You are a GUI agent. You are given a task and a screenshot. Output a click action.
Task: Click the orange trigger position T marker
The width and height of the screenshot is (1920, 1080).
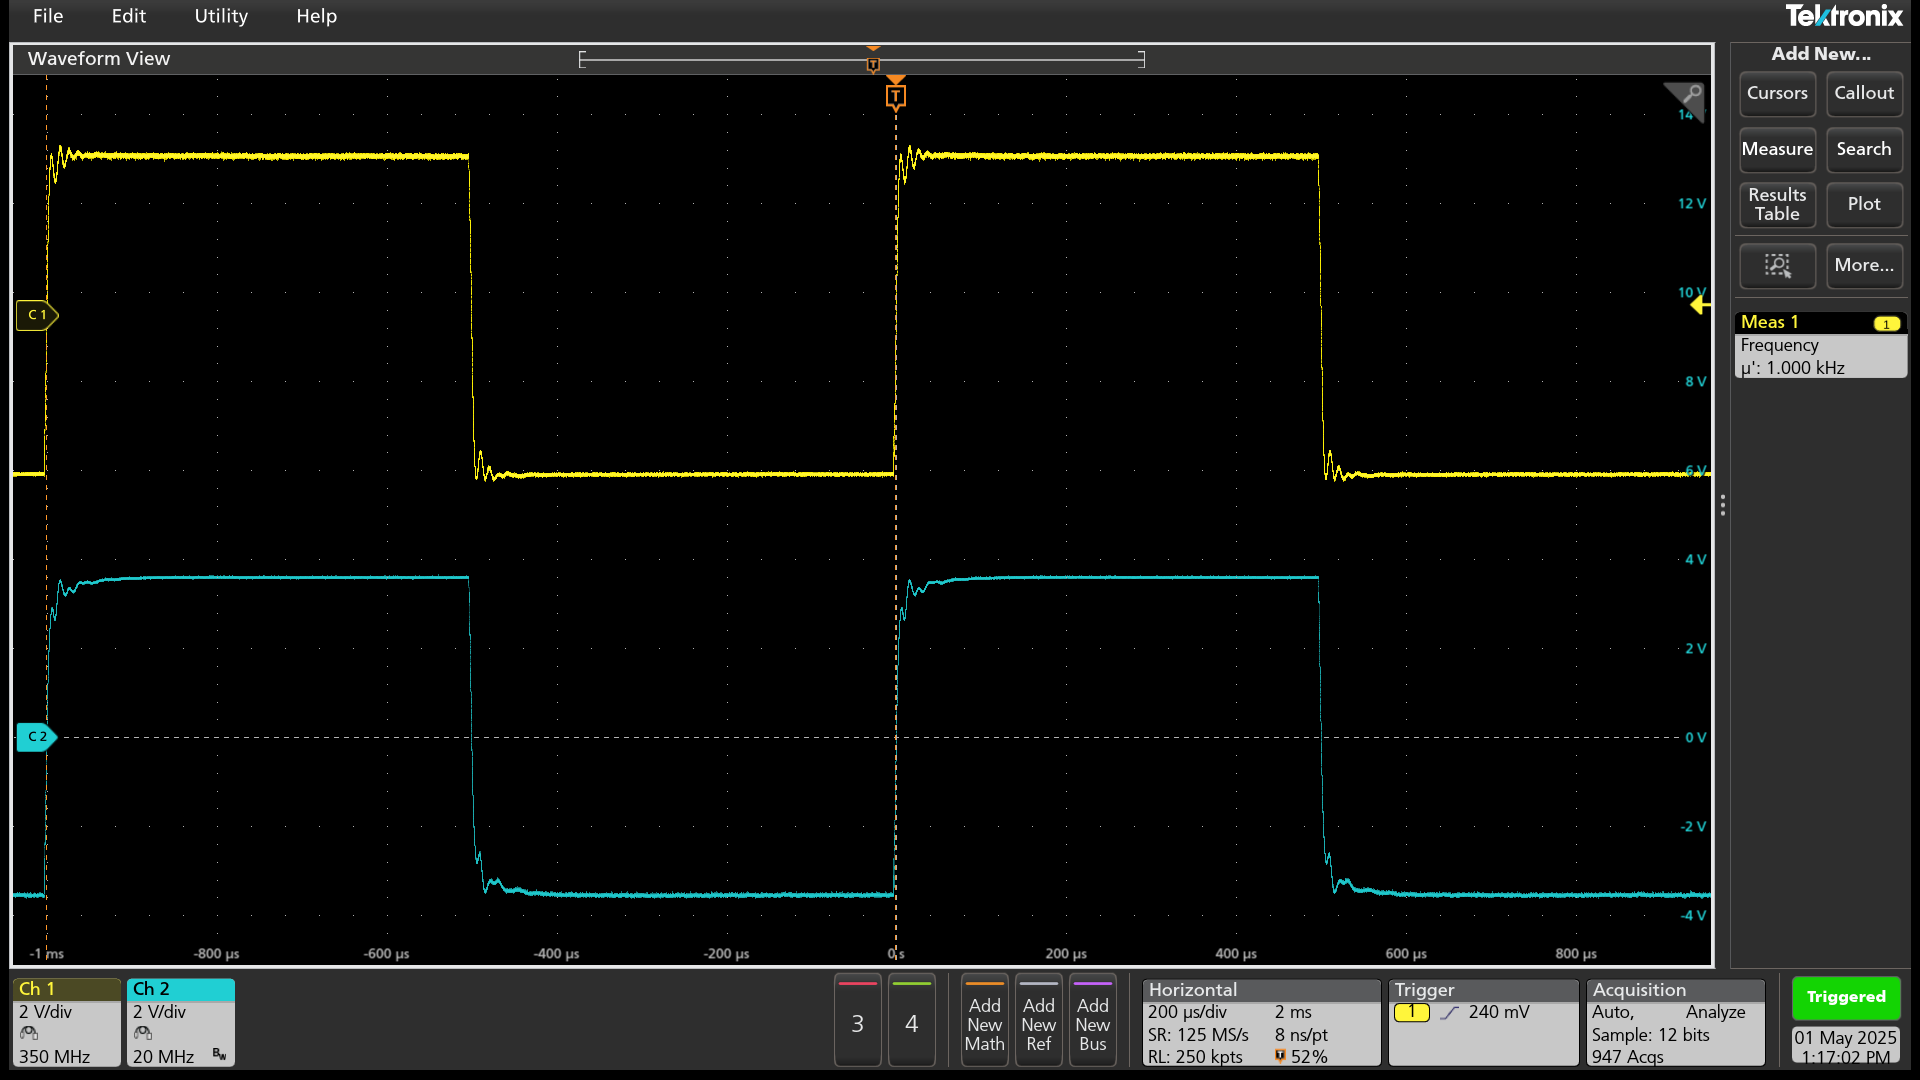[x=895, y=96]
